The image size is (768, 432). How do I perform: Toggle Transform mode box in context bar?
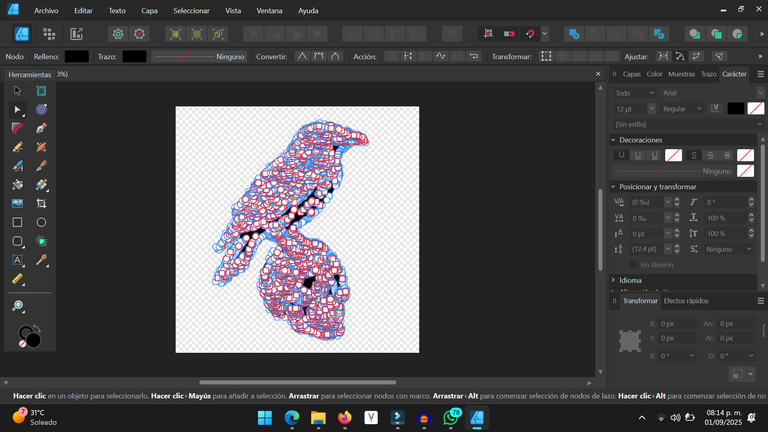(x=546, y=56)
